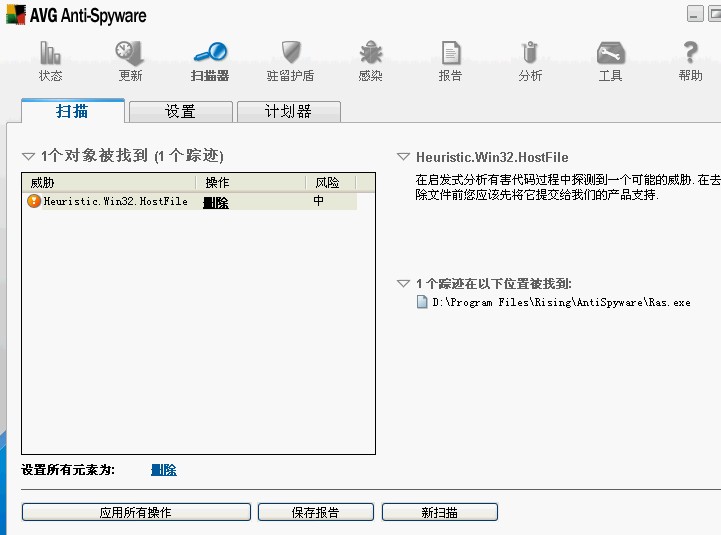Click the file icon next to Ras.exe path
This screenshot has height=535, width=721.
tap(422, 302)
